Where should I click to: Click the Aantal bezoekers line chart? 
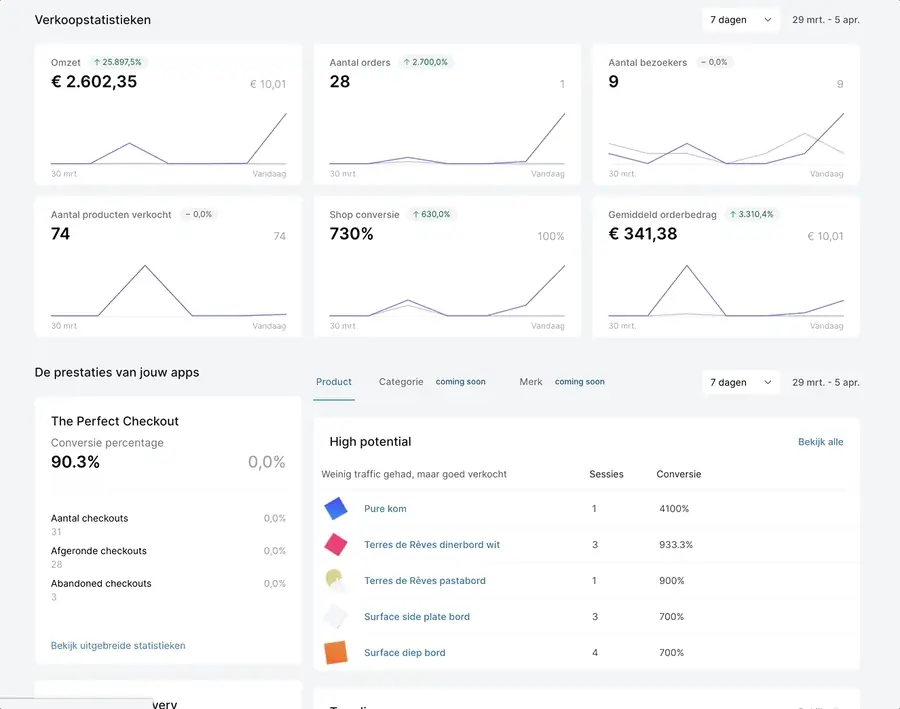(726, 138)
